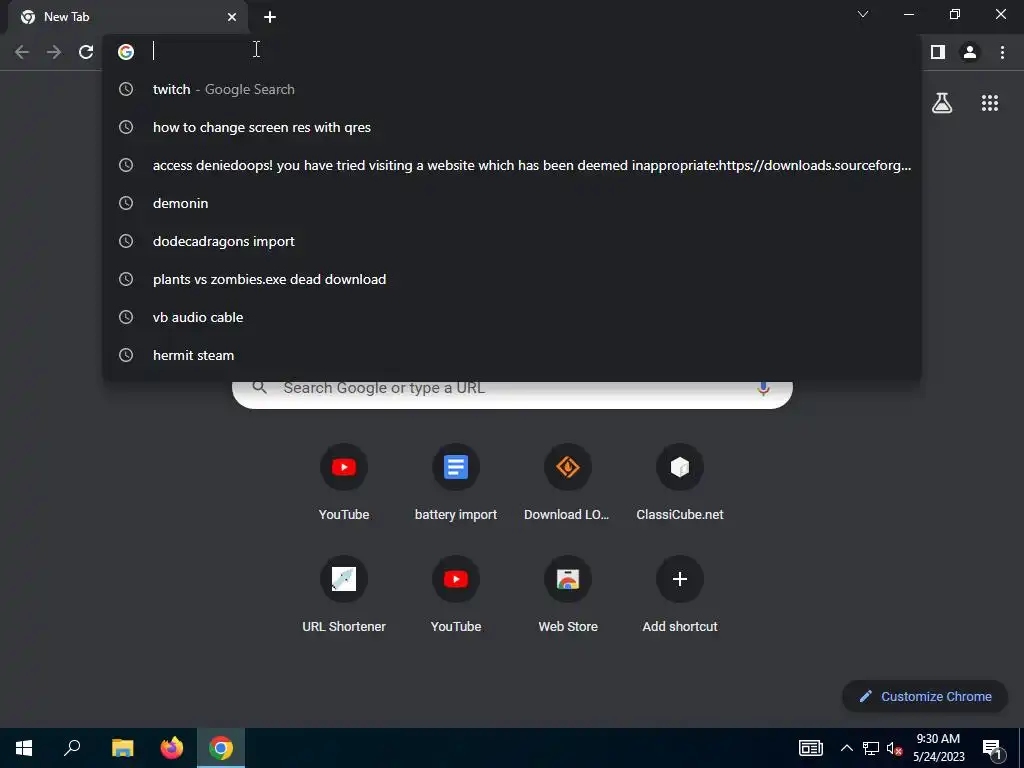Screen dimensions: 1024x768
Task: Add a new shortcut tile
Action: pyautogui.click(x=680, y=594)
